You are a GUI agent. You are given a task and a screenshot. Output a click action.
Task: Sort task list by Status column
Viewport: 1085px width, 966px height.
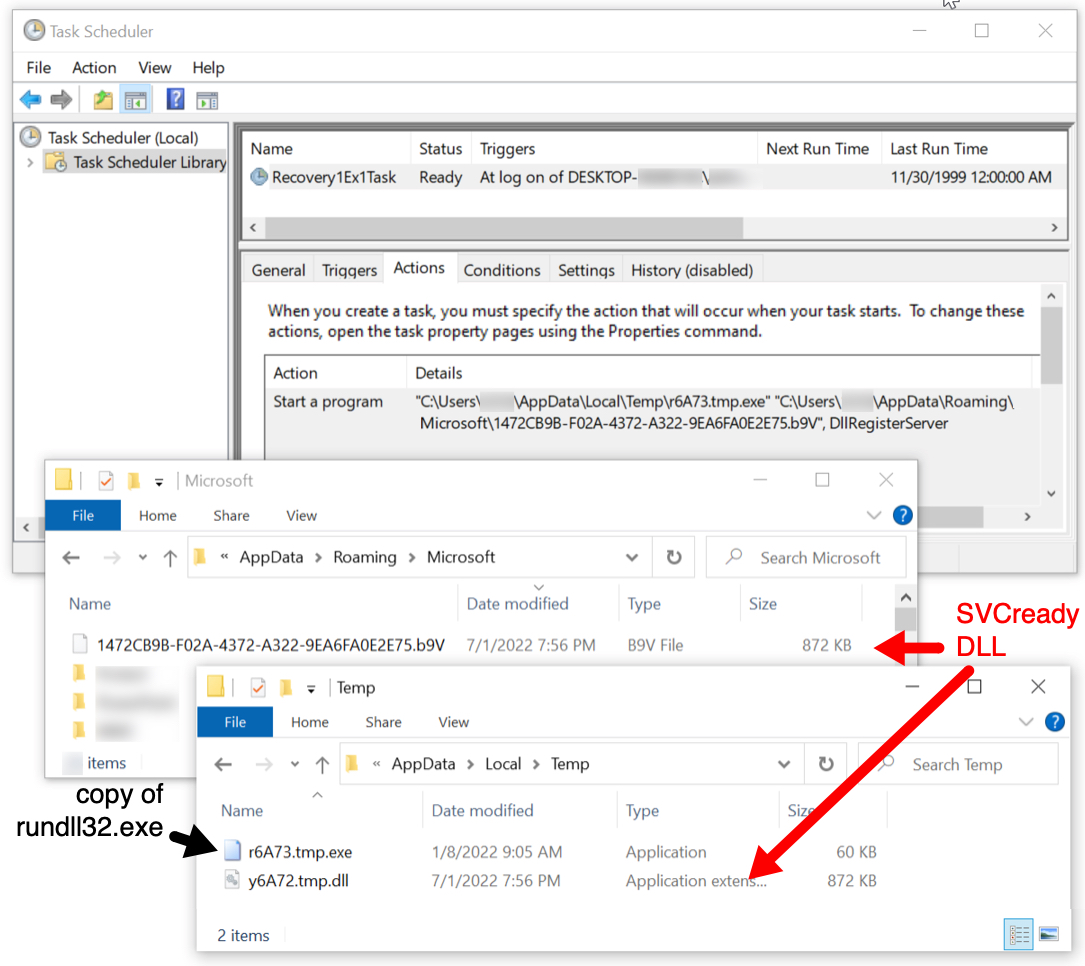click(440, 149)
